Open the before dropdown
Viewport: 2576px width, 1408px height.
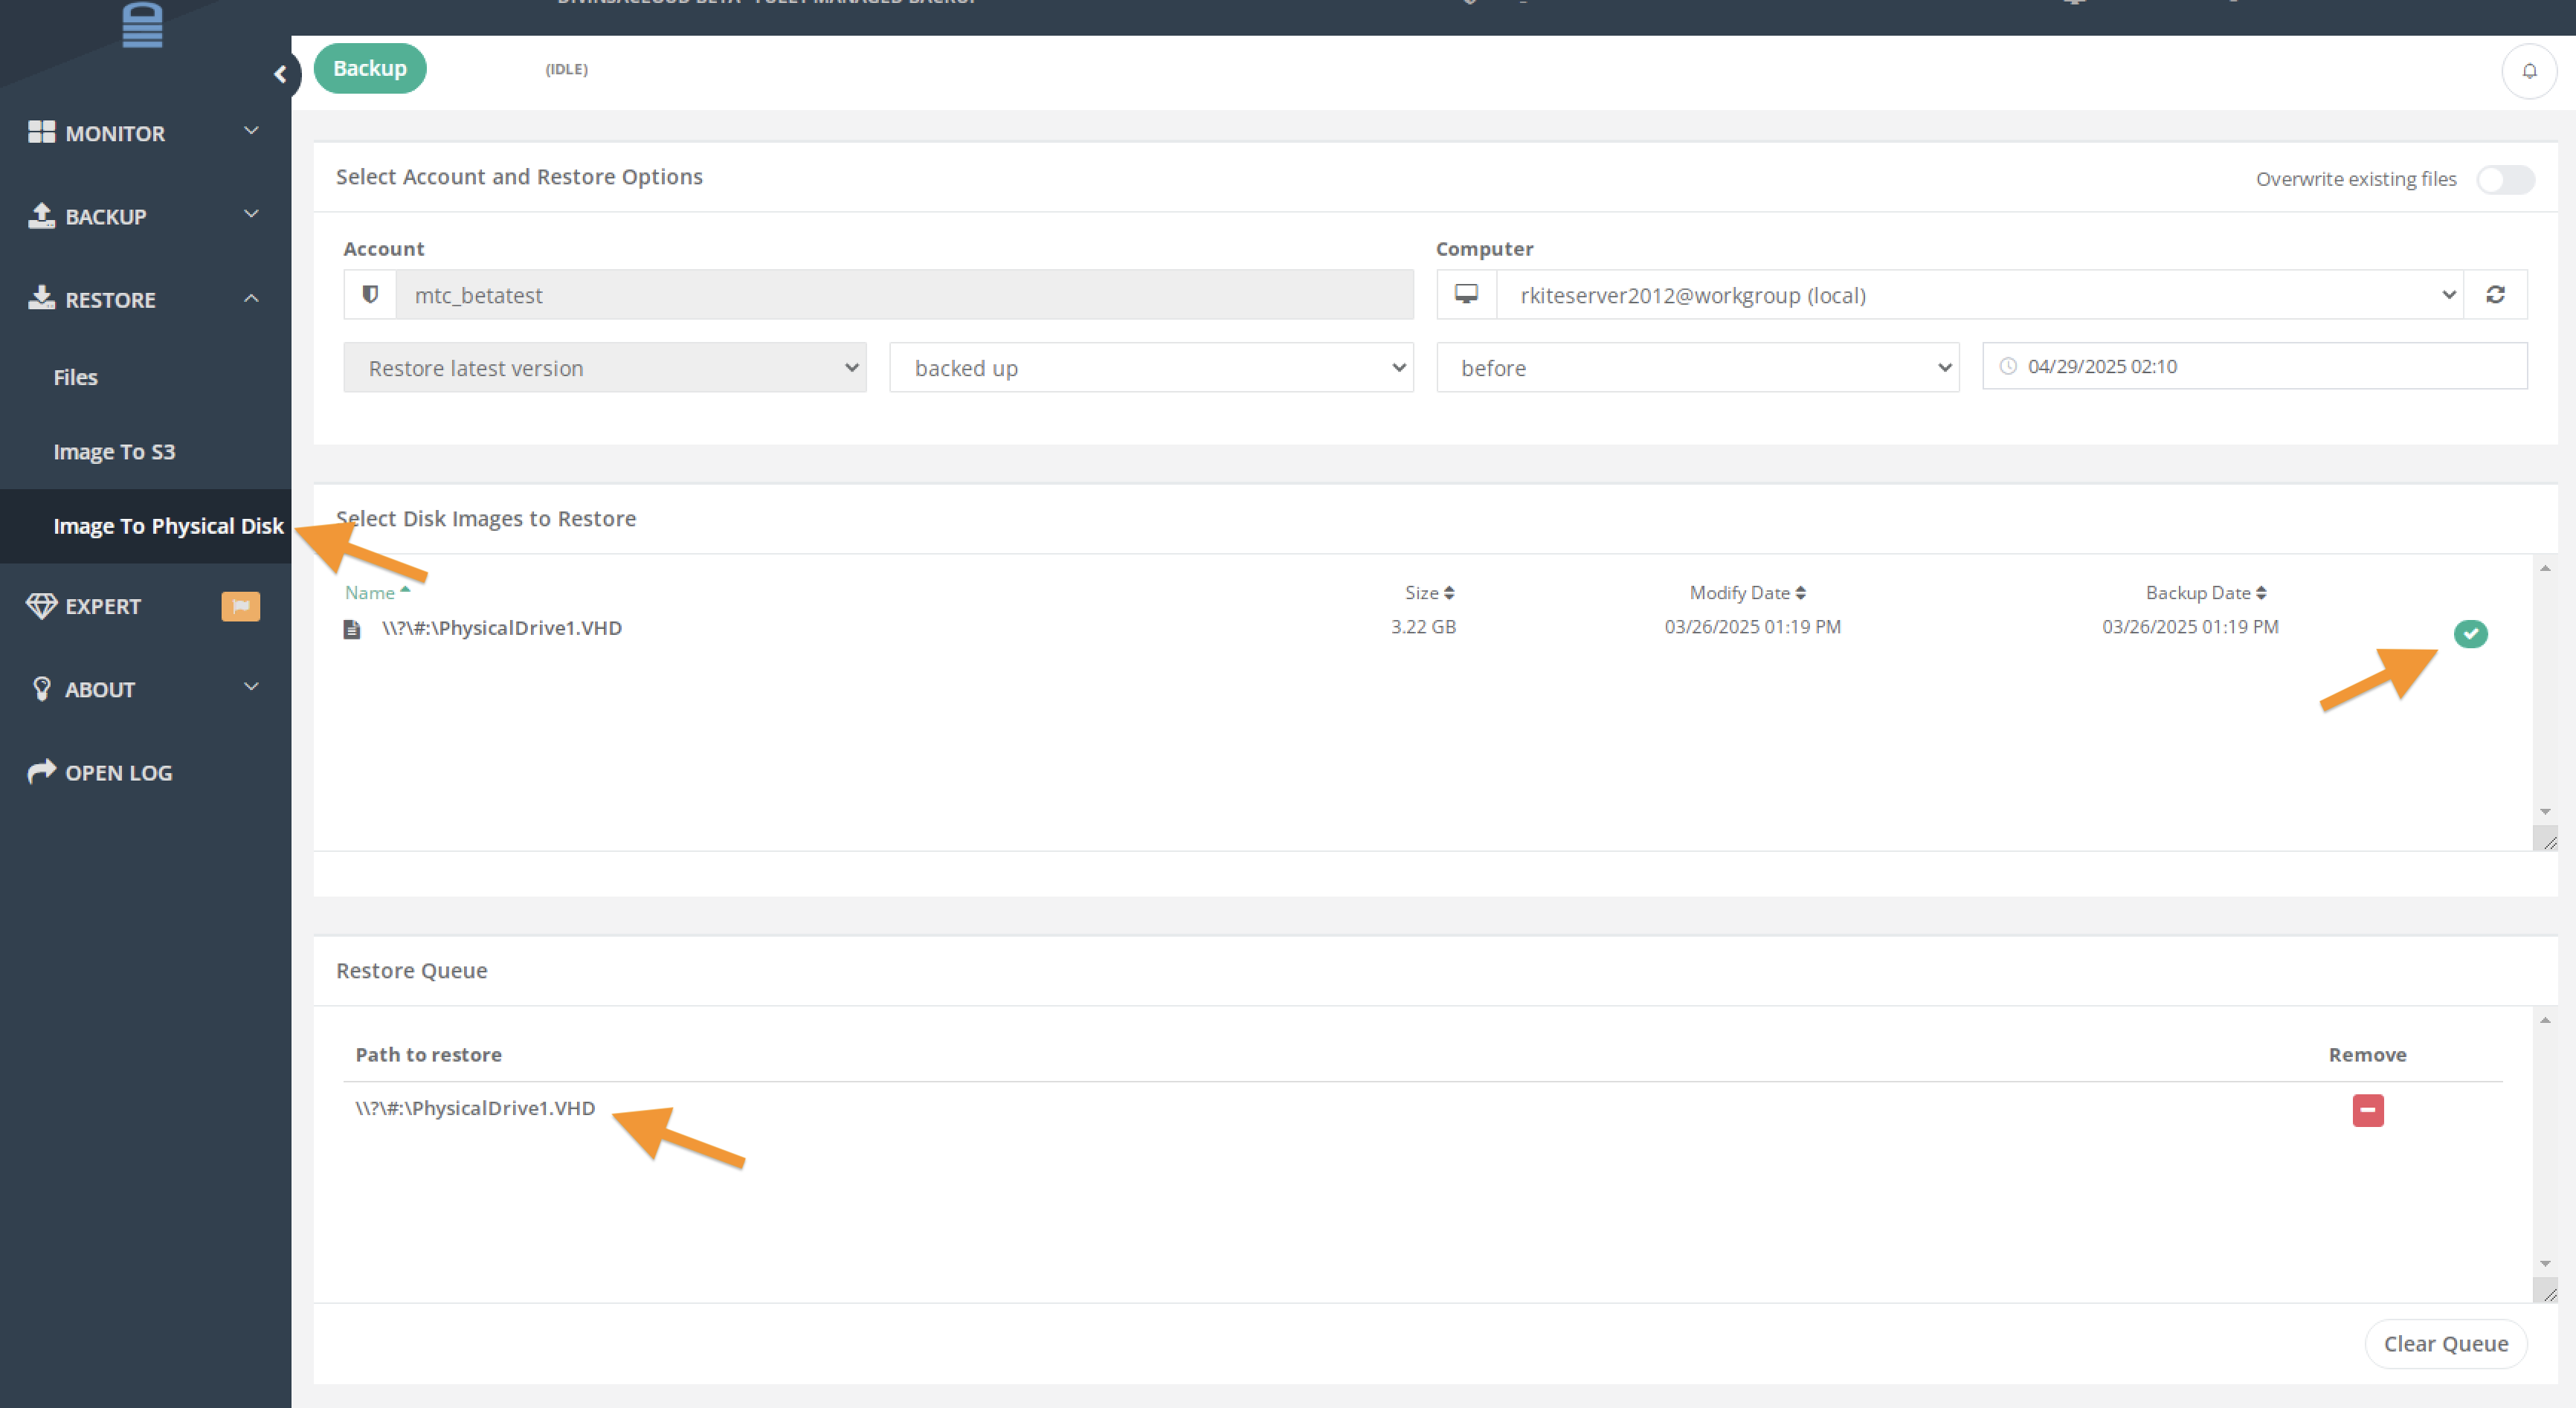coord(1697,367)
